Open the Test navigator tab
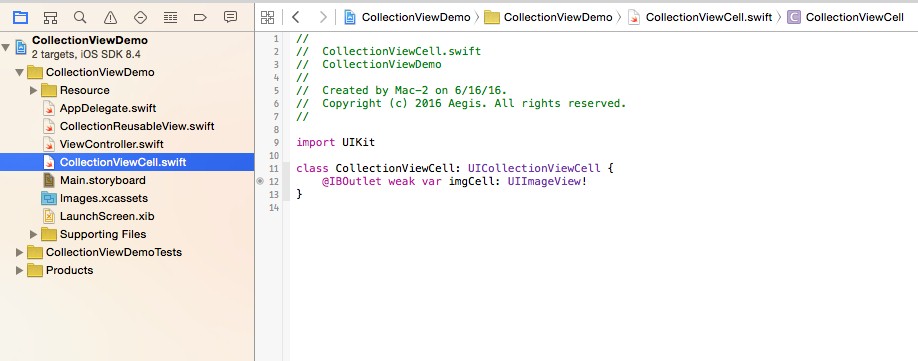918x361 pixels. (141, 17)
